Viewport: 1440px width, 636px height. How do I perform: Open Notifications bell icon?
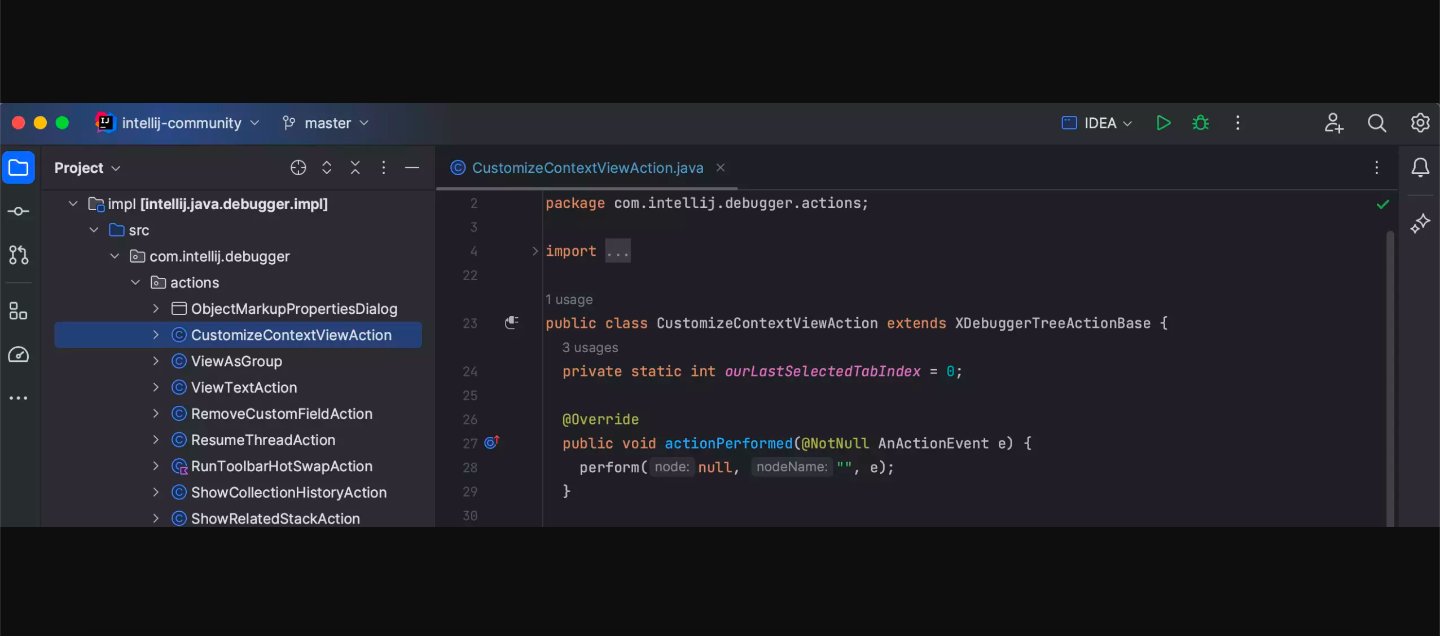pos(1420,168)
